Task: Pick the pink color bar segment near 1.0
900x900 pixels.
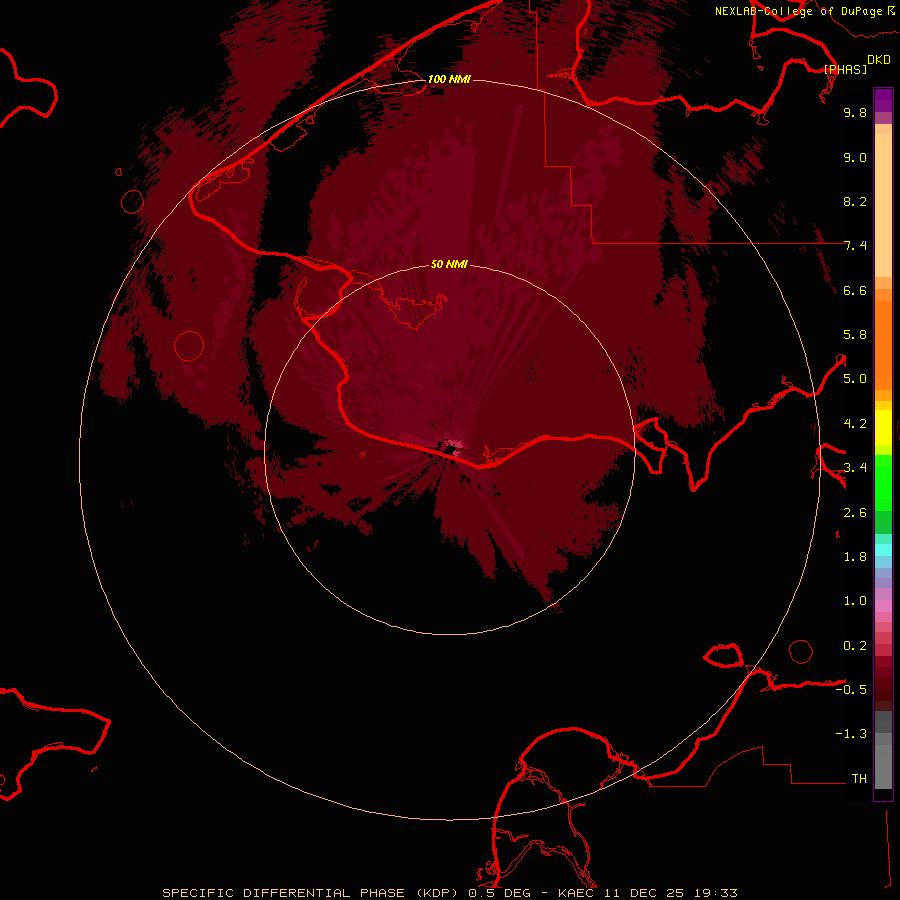Action: 883,606
